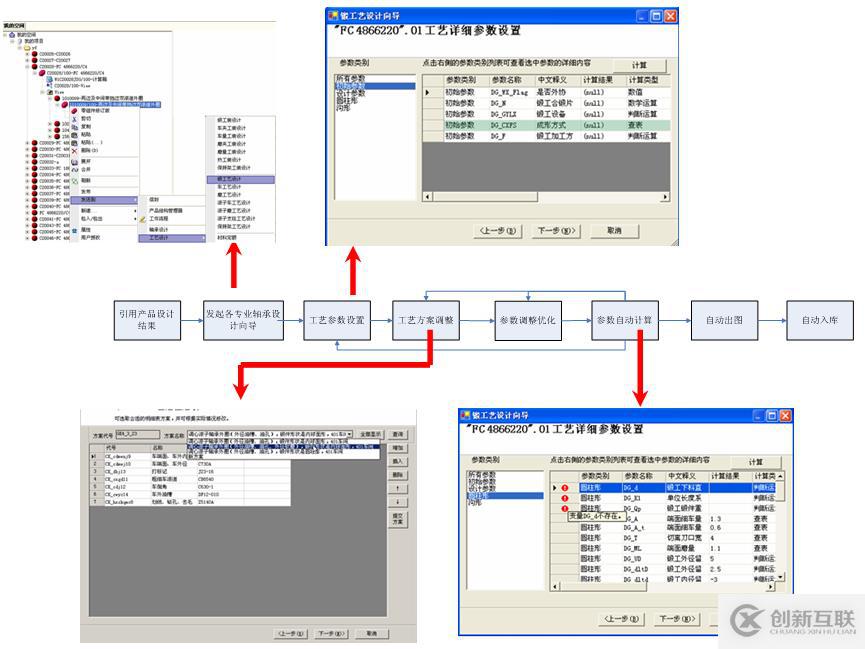Click 取消 in top wizard window

coord(615,231)
